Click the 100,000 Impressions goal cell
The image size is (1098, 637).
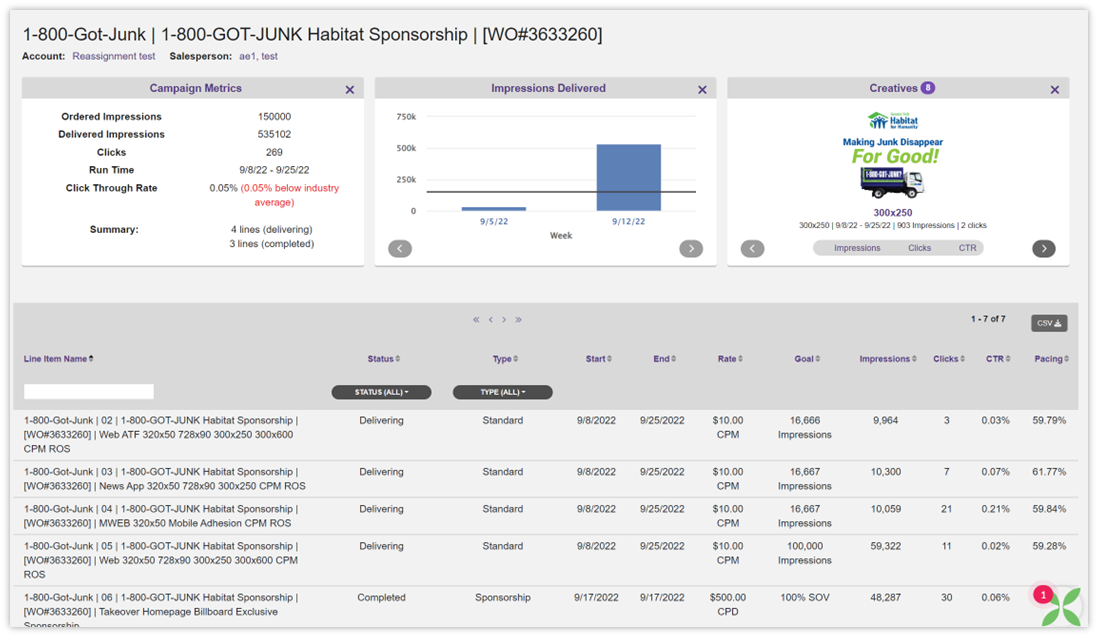[x=805, y=553]
